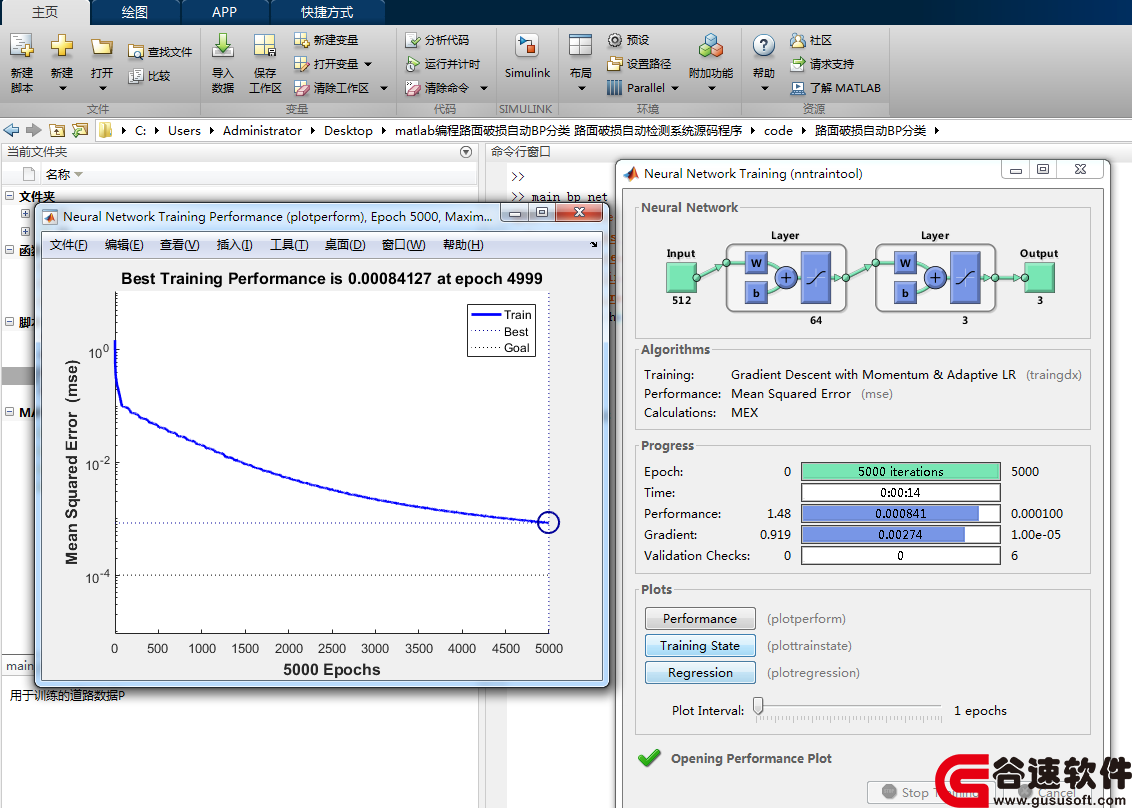
Task: Click Find Files (查找文件) icon
Action: pos(136,52)
